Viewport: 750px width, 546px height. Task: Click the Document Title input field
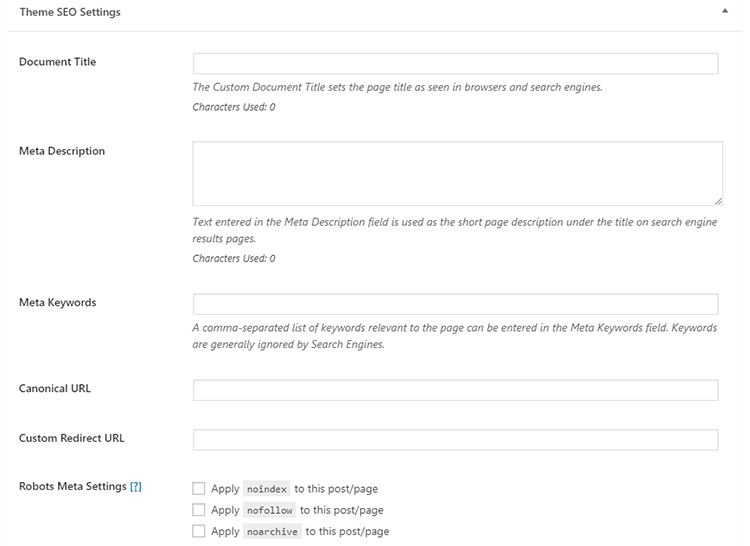click(x=455, y=64)
